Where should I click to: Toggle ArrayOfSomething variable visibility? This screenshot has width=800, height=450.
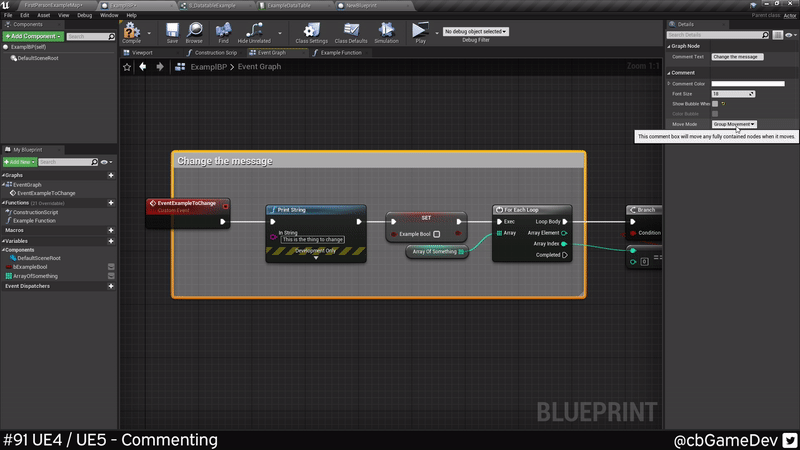click(x=111, y=276)
